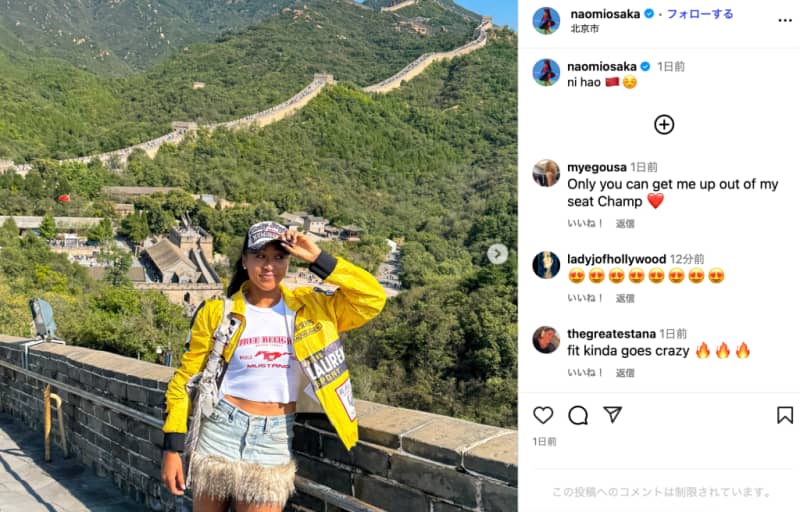The image size is (800, 512).
Task: Click the フォローする follow button
Action: (700, 14)
